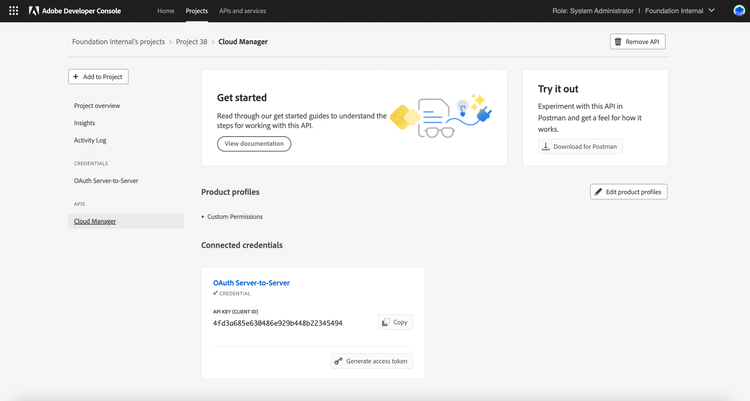Click the key icon on Generate access token
The width and height of the screenshot is (750, 401).
(338, 361)
